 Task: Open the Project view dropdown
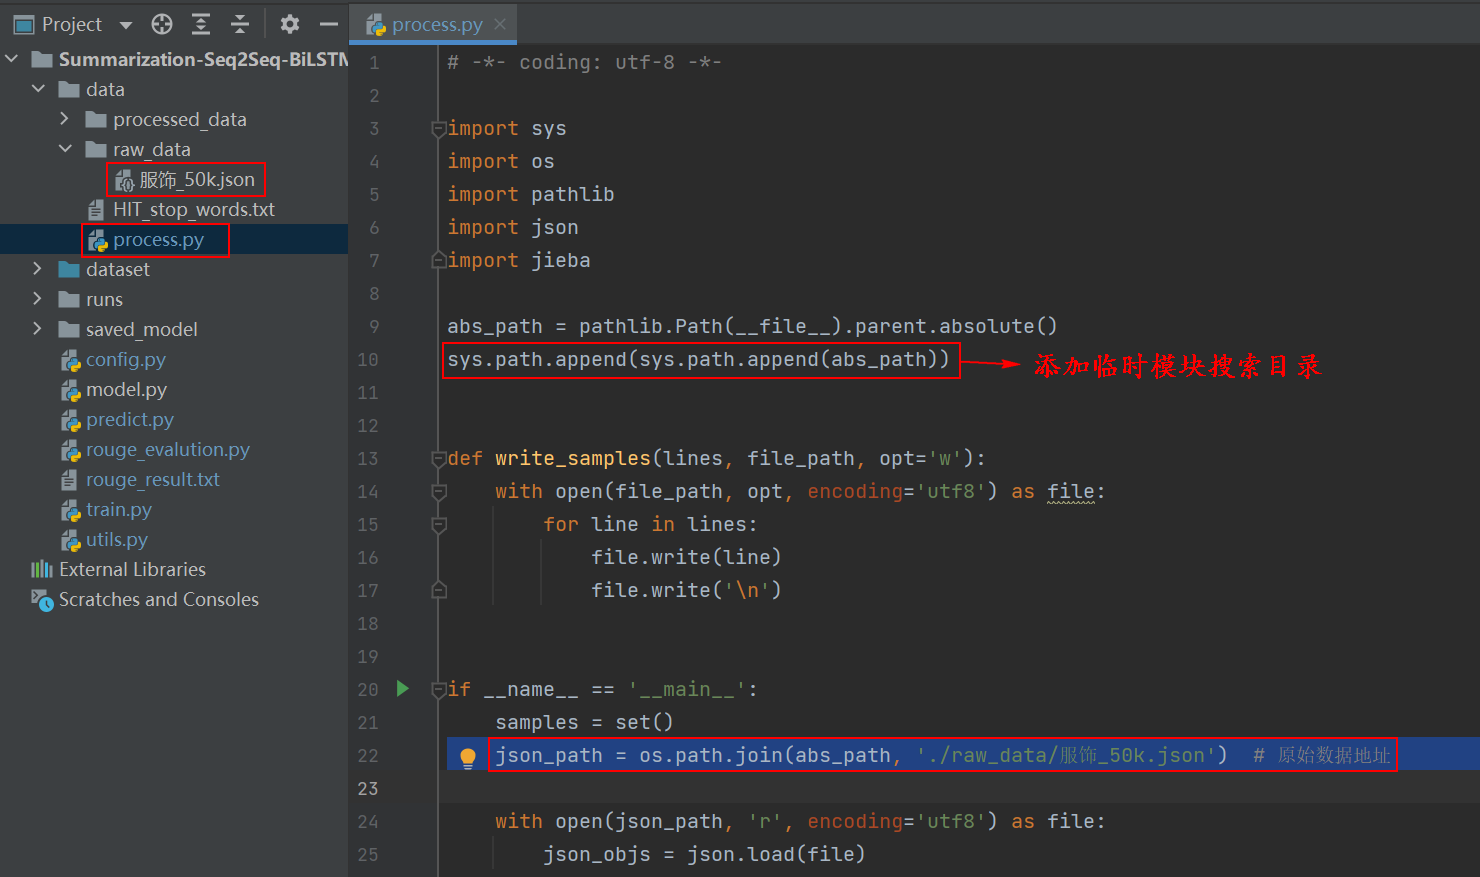point(124,24)
